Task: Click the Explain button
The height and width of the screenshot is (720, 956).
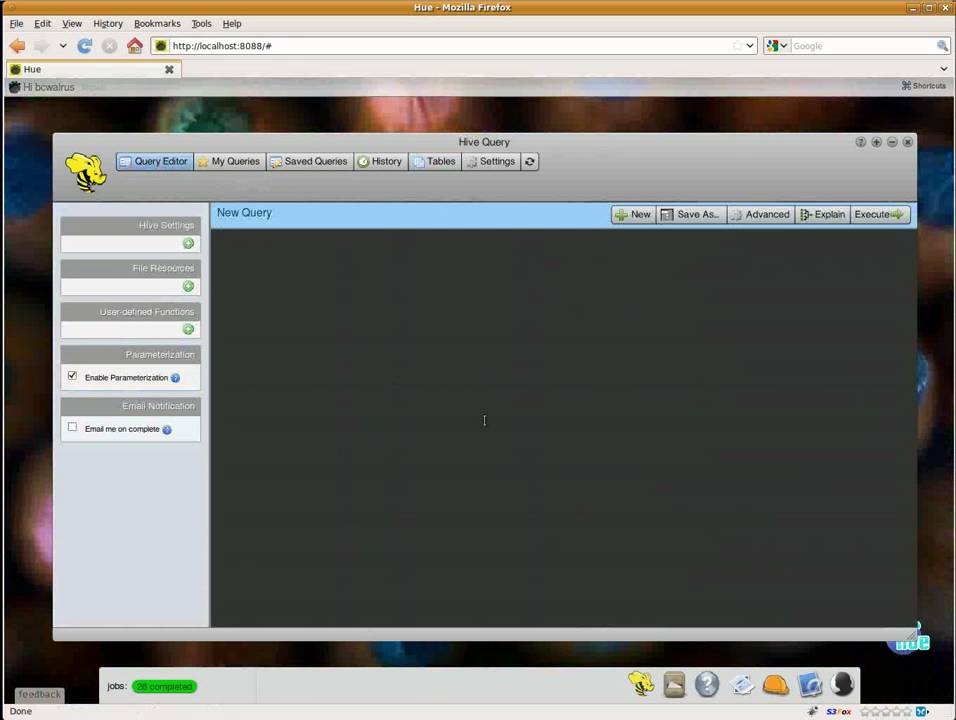Action: pyautogui.click(x=822, y=215)
